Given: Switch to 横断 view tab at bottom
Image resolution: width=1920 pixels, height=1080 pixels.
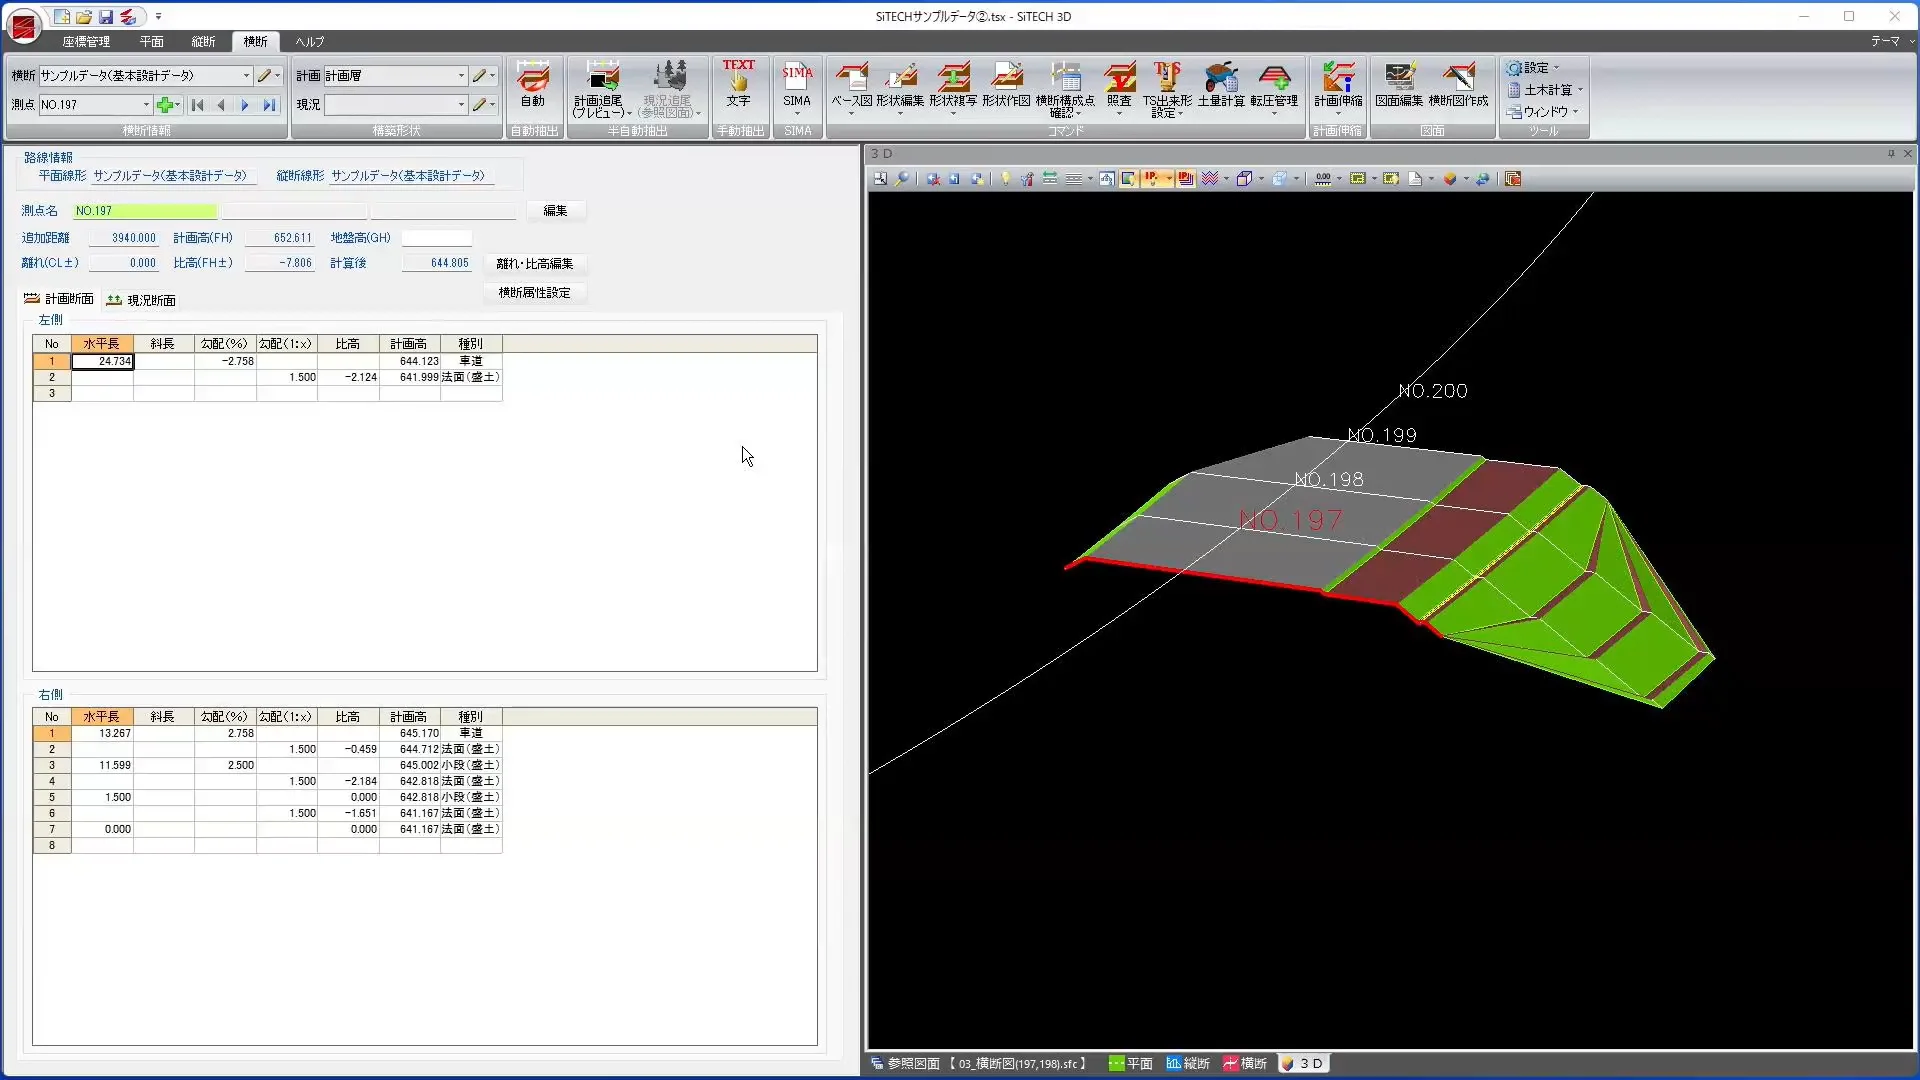Looking at the screenshot, I should (1245, 1063).
